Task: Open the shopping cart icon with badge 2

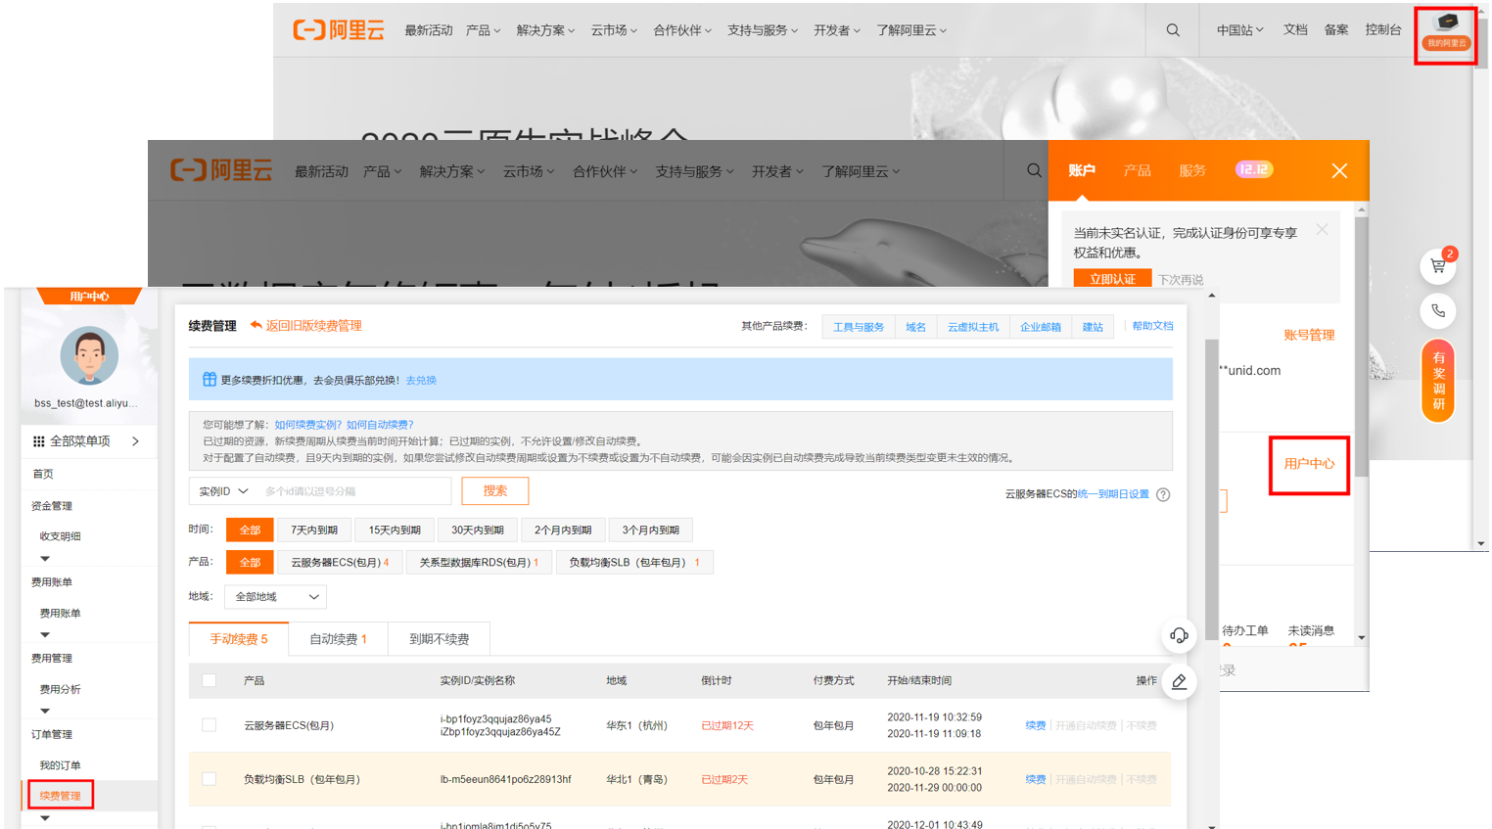Action: coord(1438,266)
